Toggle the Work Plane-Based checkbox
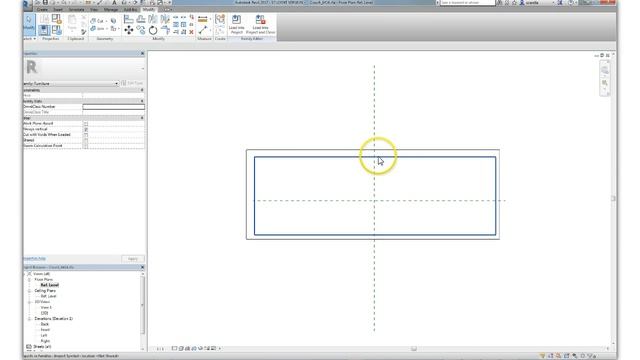 86,123
